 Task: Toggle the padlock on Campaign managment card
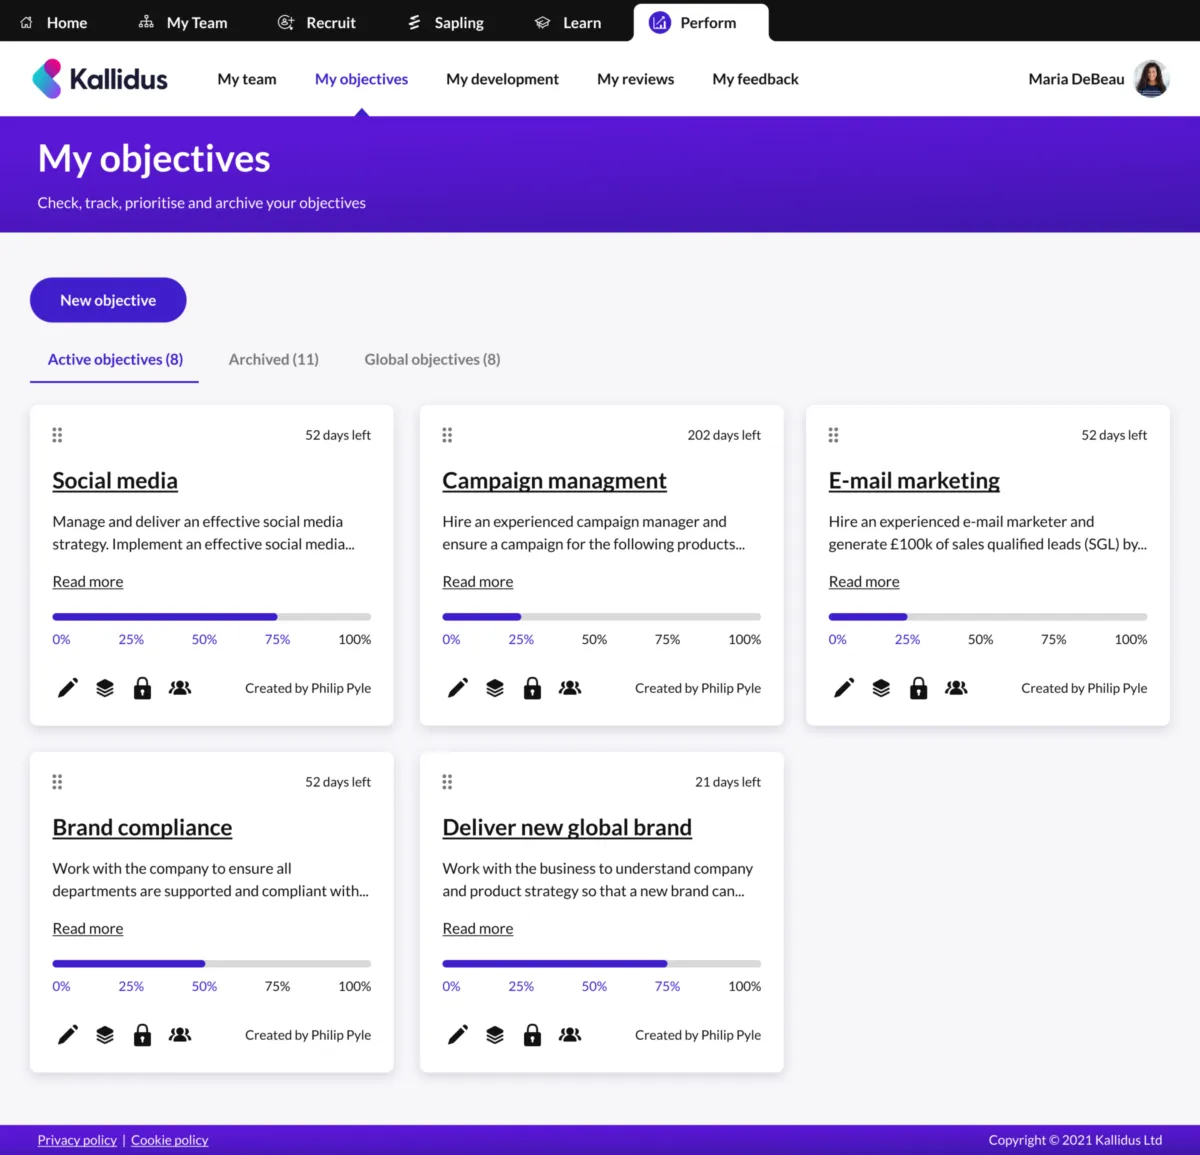532,688
